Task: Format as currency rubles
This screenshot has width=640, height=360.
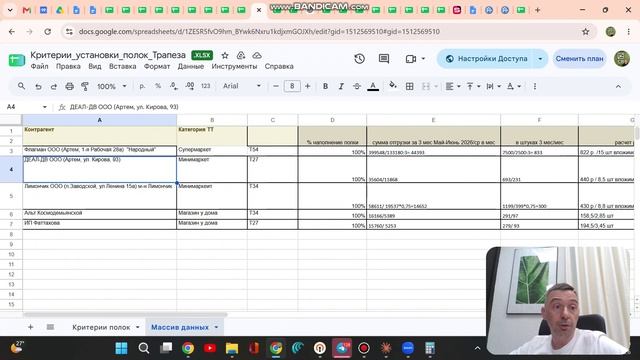Action: pos(142,87)
